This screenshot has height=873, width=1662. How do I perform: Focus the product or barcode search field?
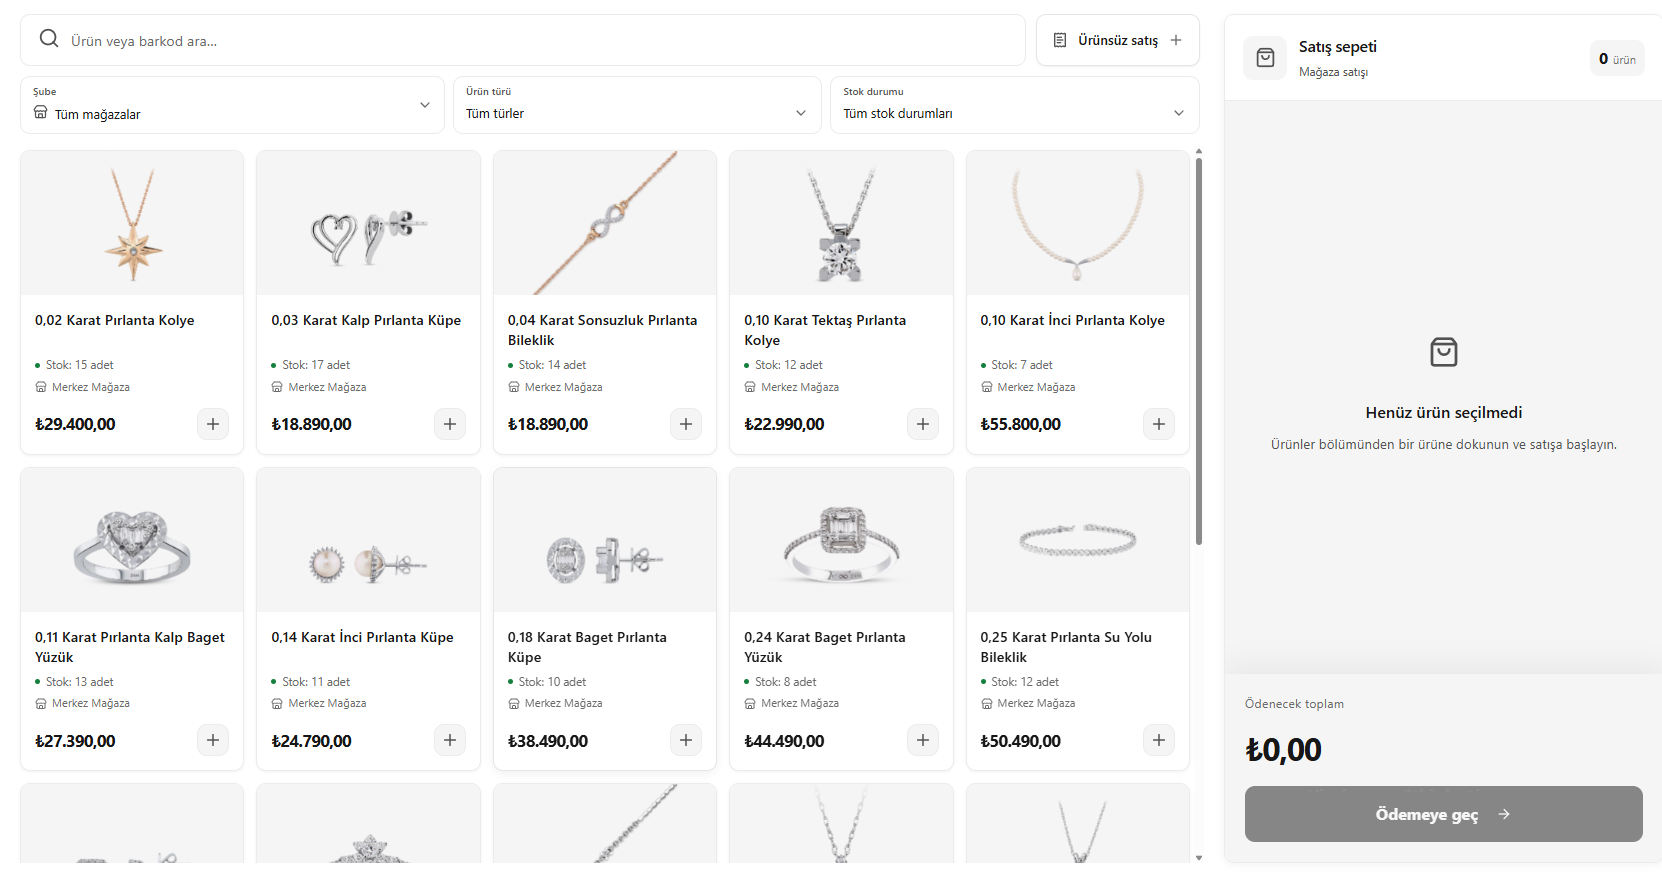(x=523, y=40)
